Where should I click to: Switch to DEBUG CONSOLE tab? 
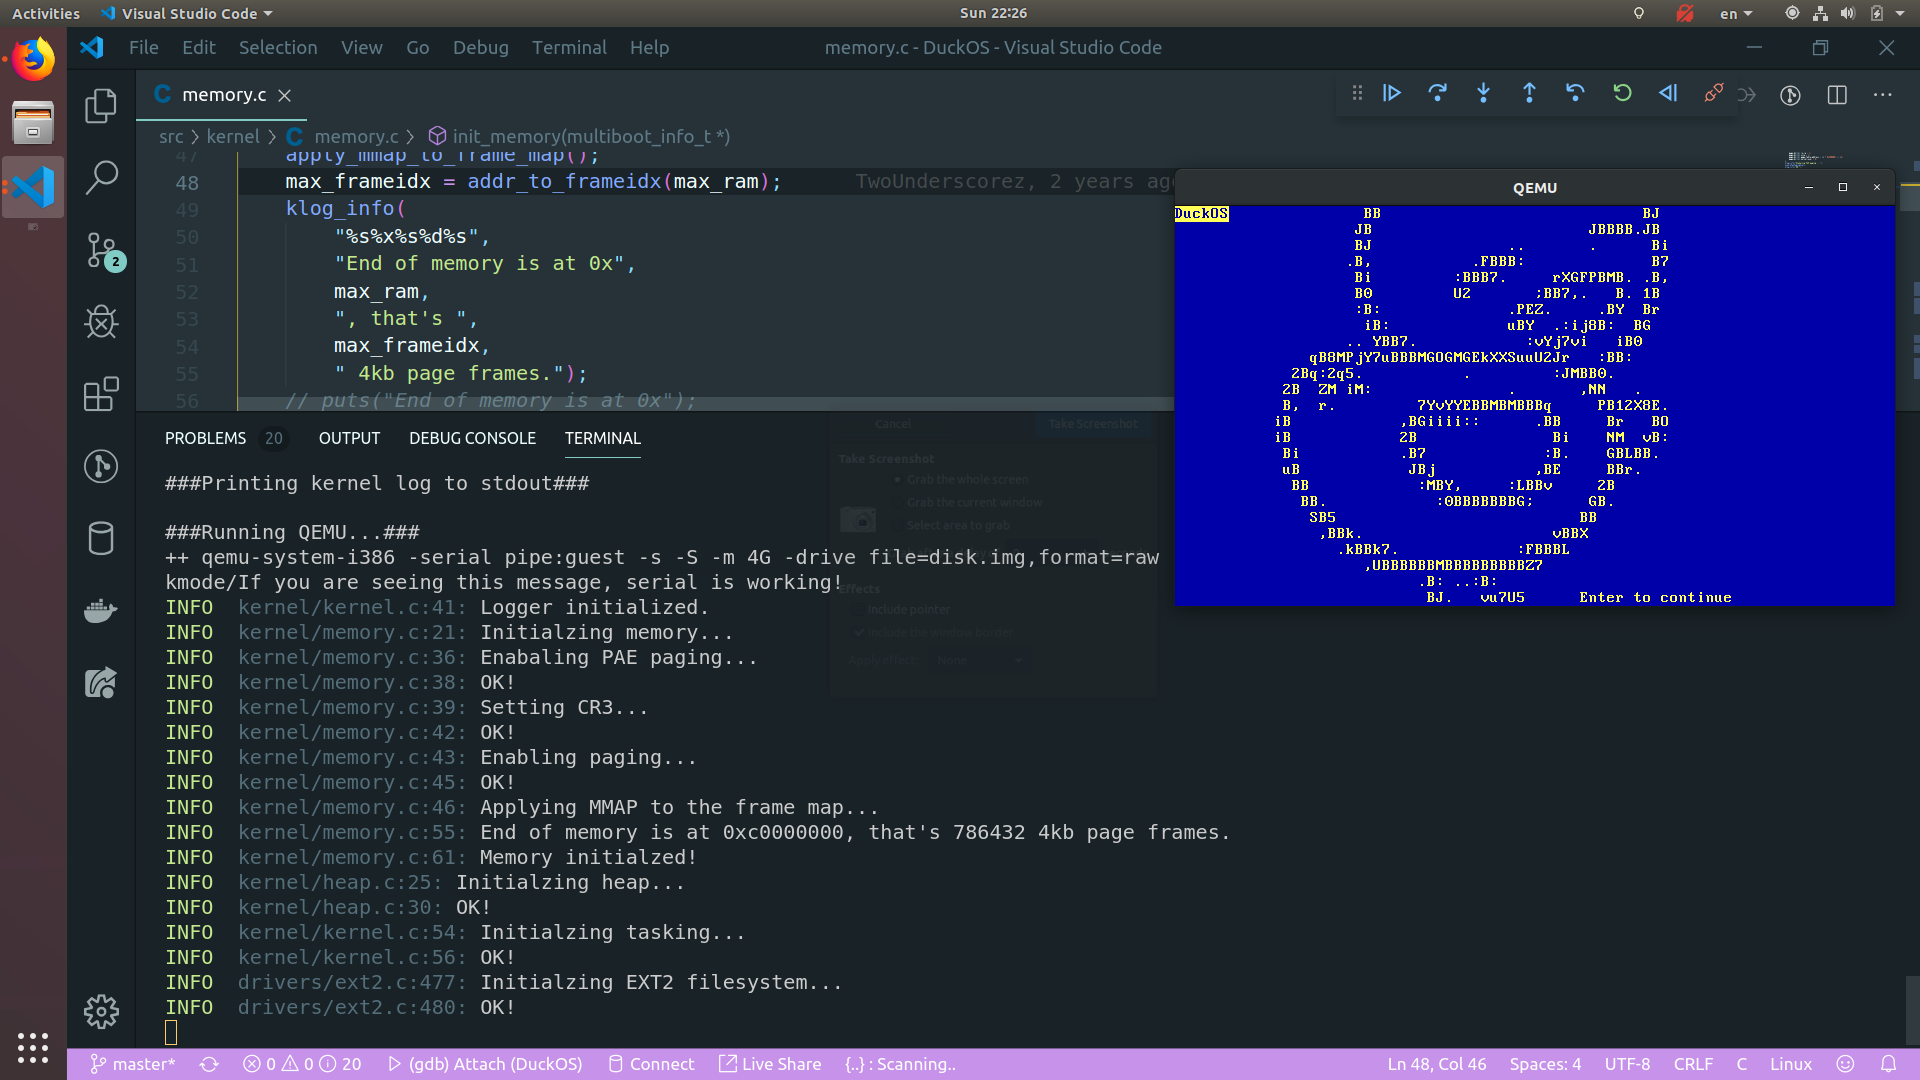(472, 438)
